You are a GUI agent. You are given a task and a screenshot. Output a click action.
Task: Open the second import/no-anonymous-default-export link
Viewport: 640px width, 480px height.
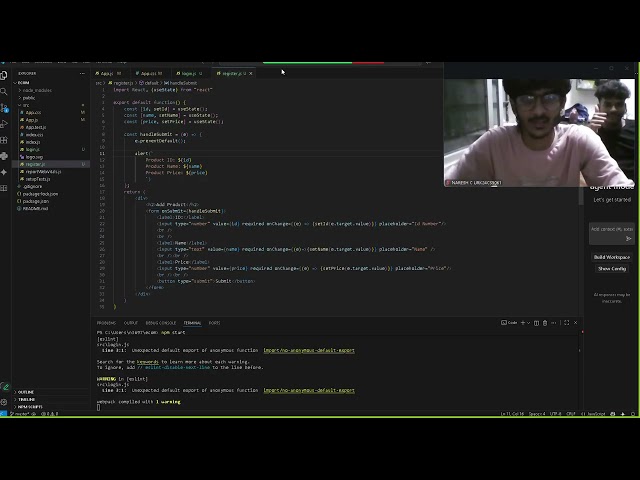click(x=309, y=390)
